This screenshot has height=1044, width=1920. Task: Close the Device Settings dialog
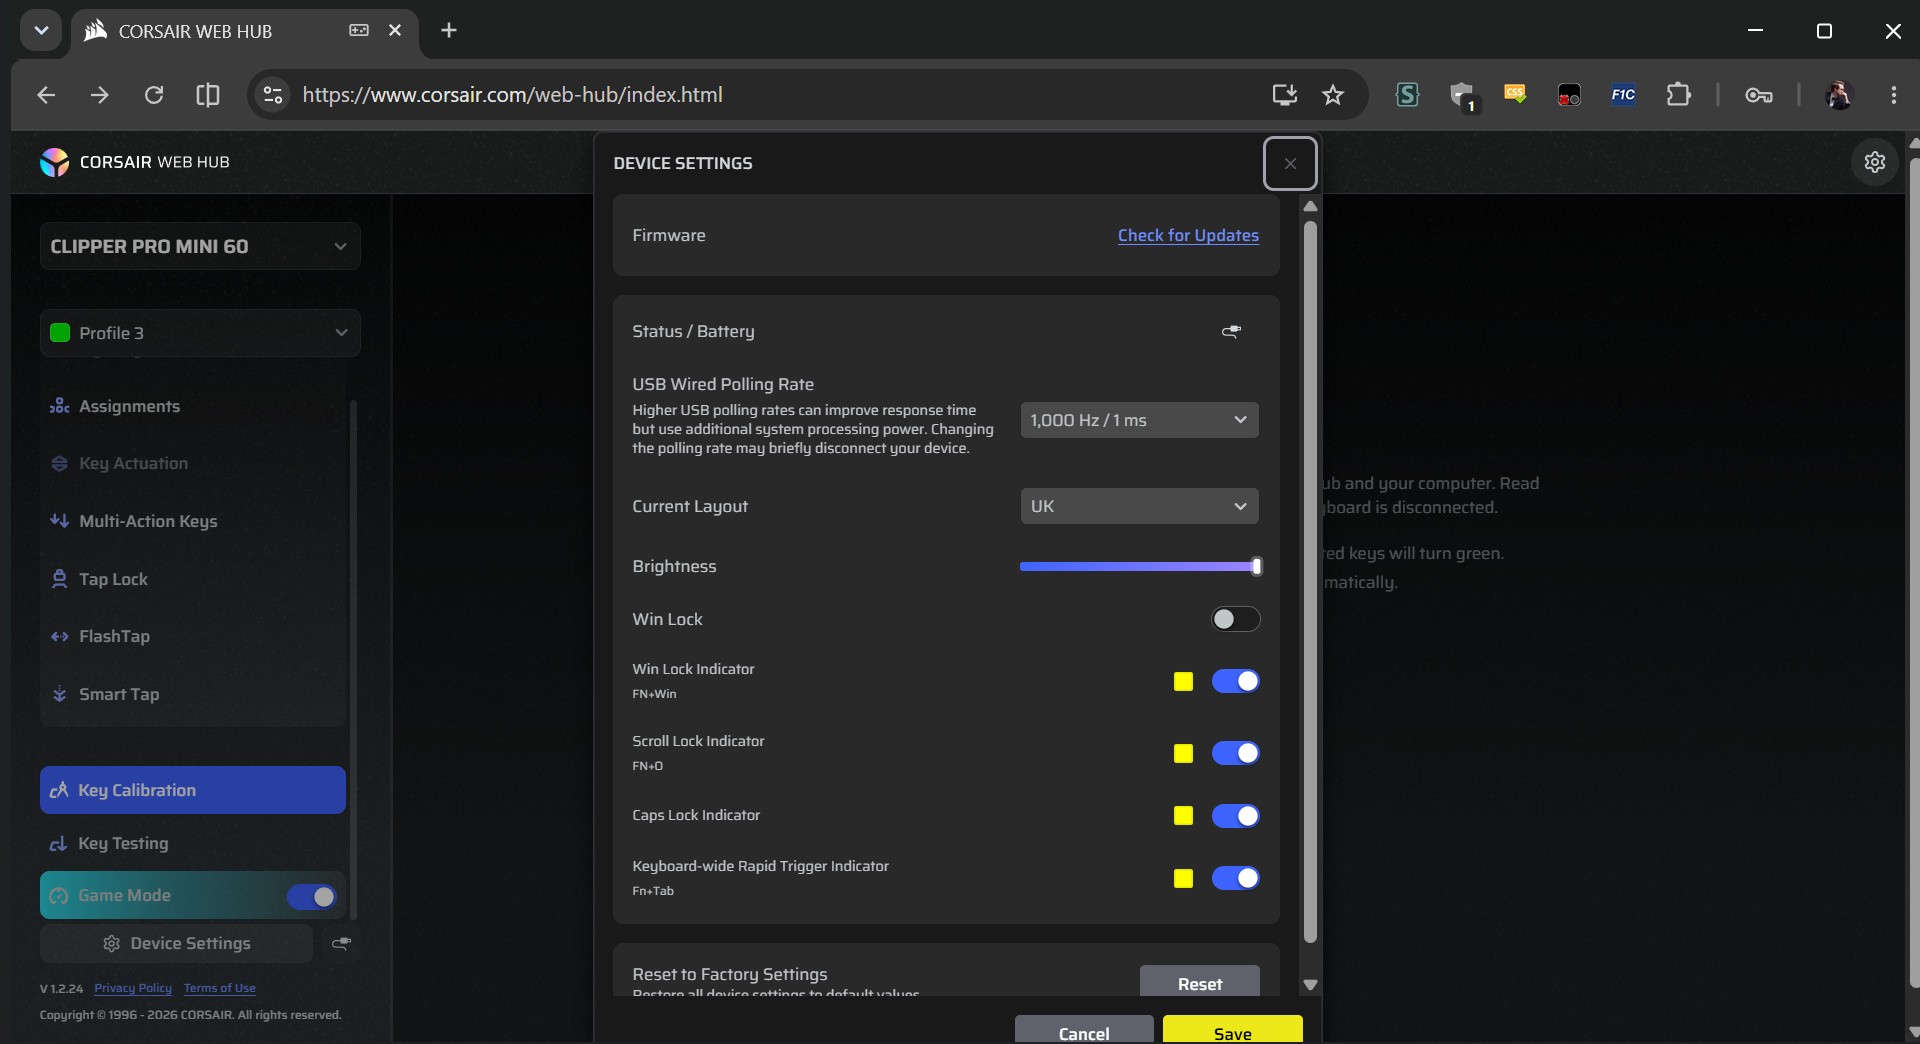1290,163
